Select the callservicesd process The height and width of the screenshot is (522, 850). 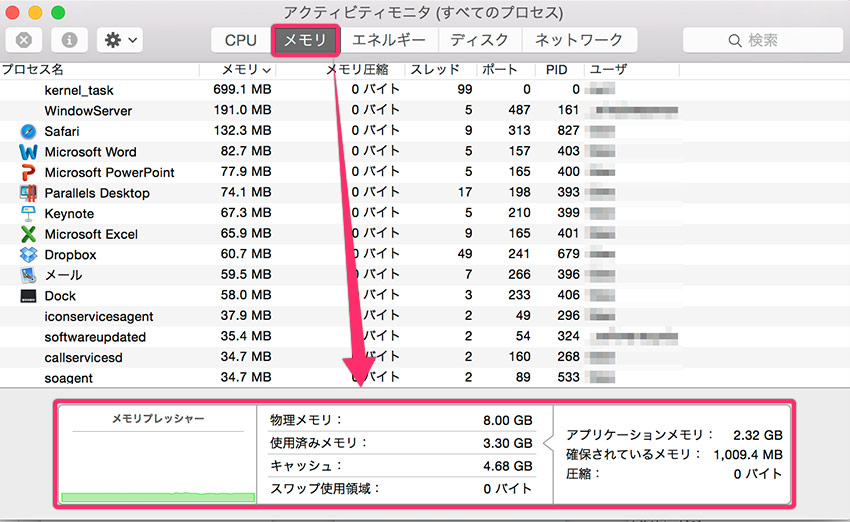[83, 358]
